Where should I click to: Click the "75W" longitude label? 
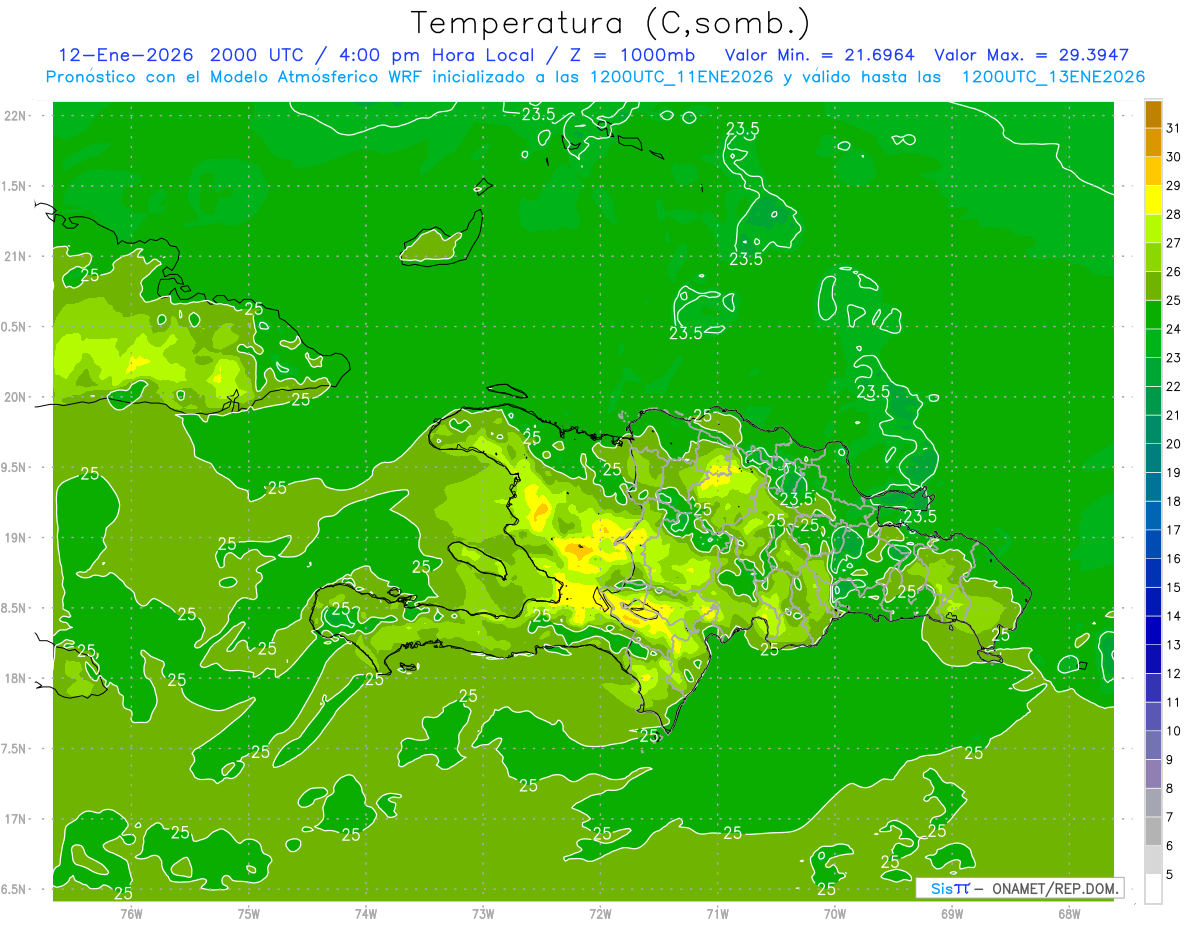tap(249, 913)
